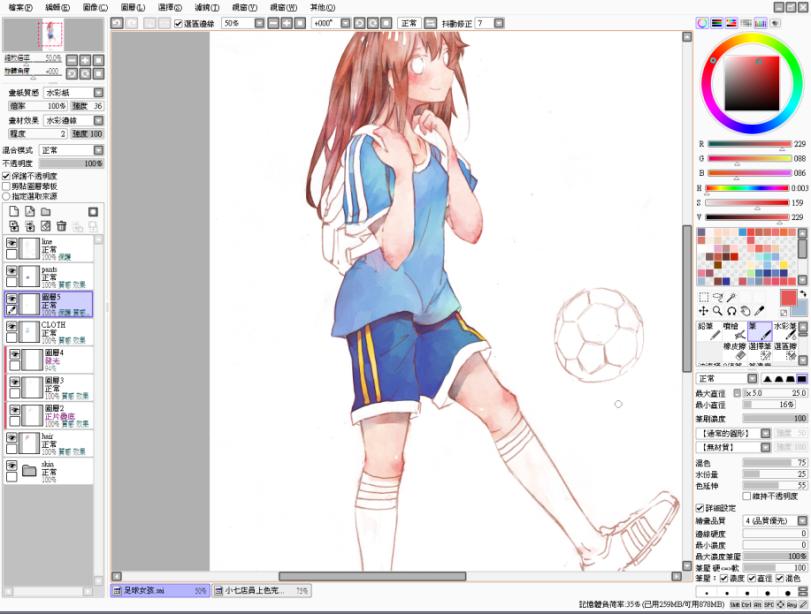Hide the hair layer eye icon
Image resolution: width=811 pixels, height=614 pixels.
(x=11, y=438)
